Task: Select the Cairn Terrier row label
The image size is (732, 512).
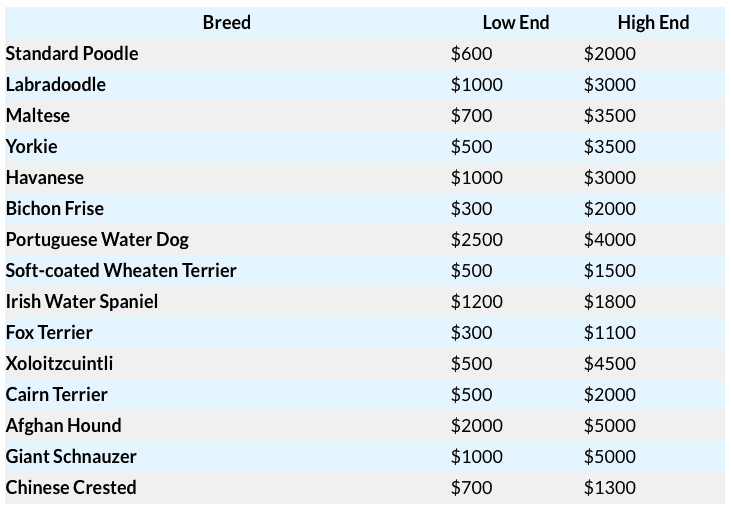Action: pos(57,394)
